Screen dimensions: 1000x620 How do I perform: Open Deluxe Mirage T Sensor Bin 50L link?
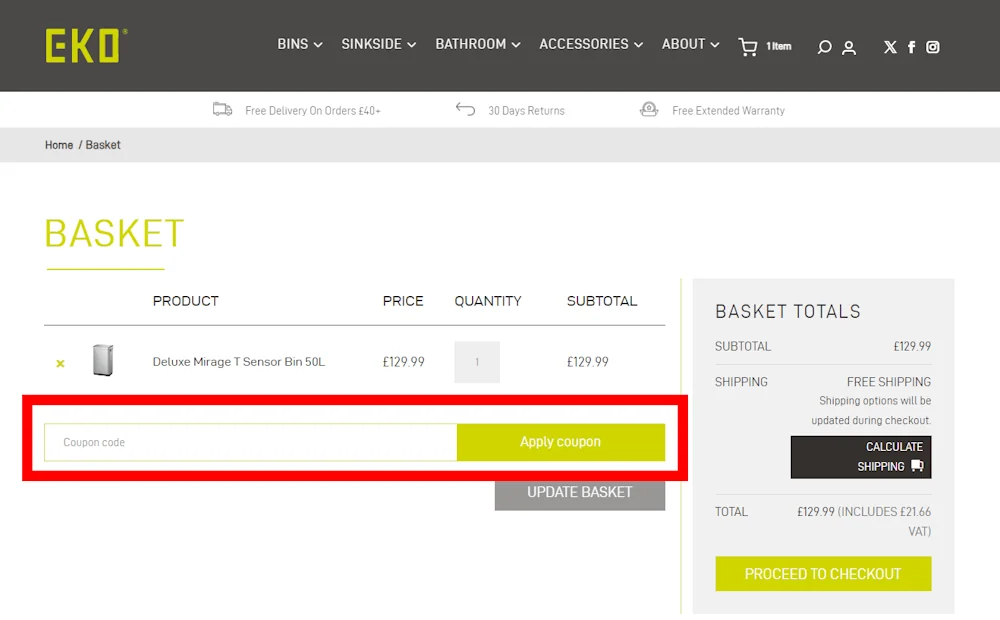(x=239, y=362)
